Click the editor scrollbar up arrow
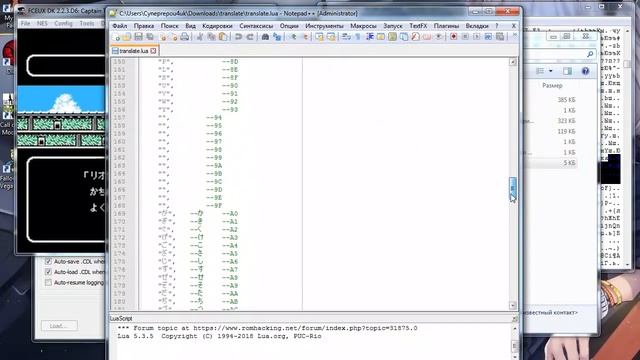Screen dimensions: 640x360 click(x=513, y=62)
